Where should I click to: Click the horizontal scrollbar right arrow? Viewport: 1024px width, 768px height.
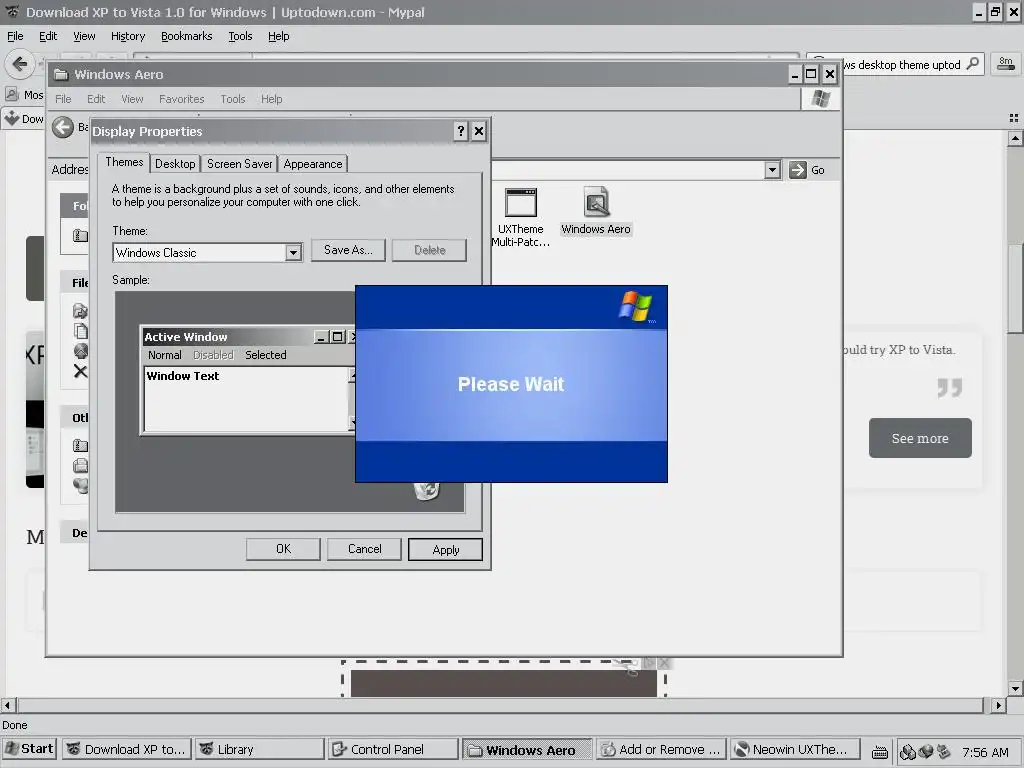998,705
